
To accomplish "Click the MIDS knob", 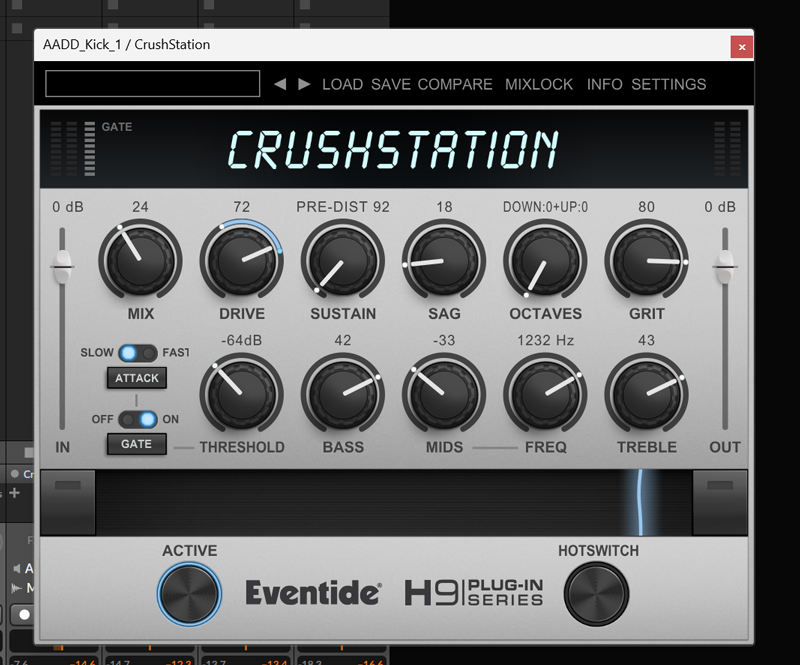I will [x=444, y=395].
